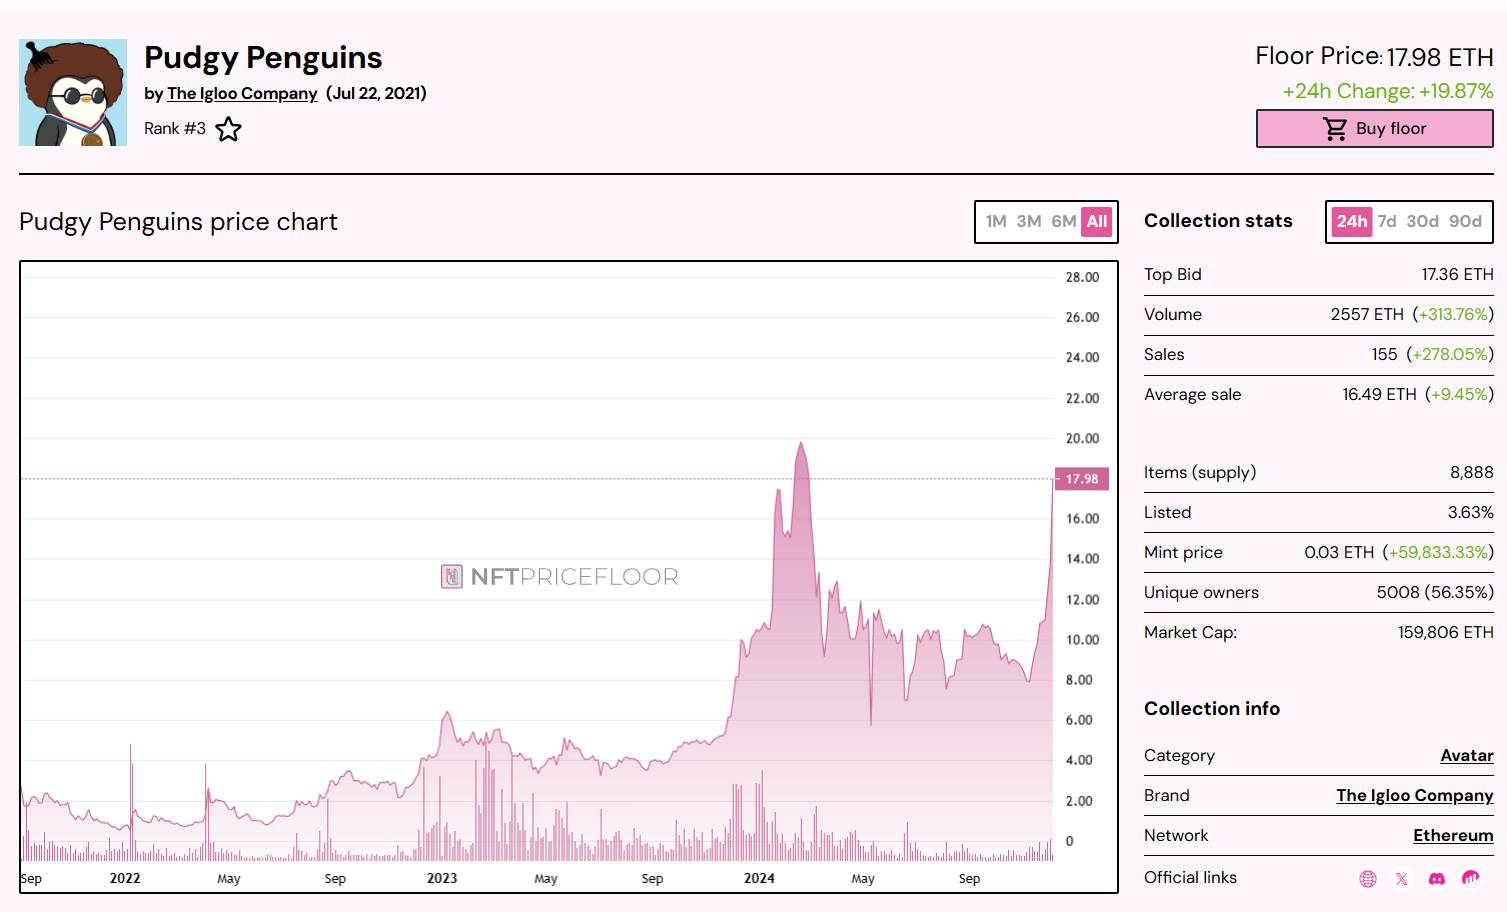Click the Market Cap 159,806 ETH value
This screenshot has width=1507, height=912.
point(1446,633)
